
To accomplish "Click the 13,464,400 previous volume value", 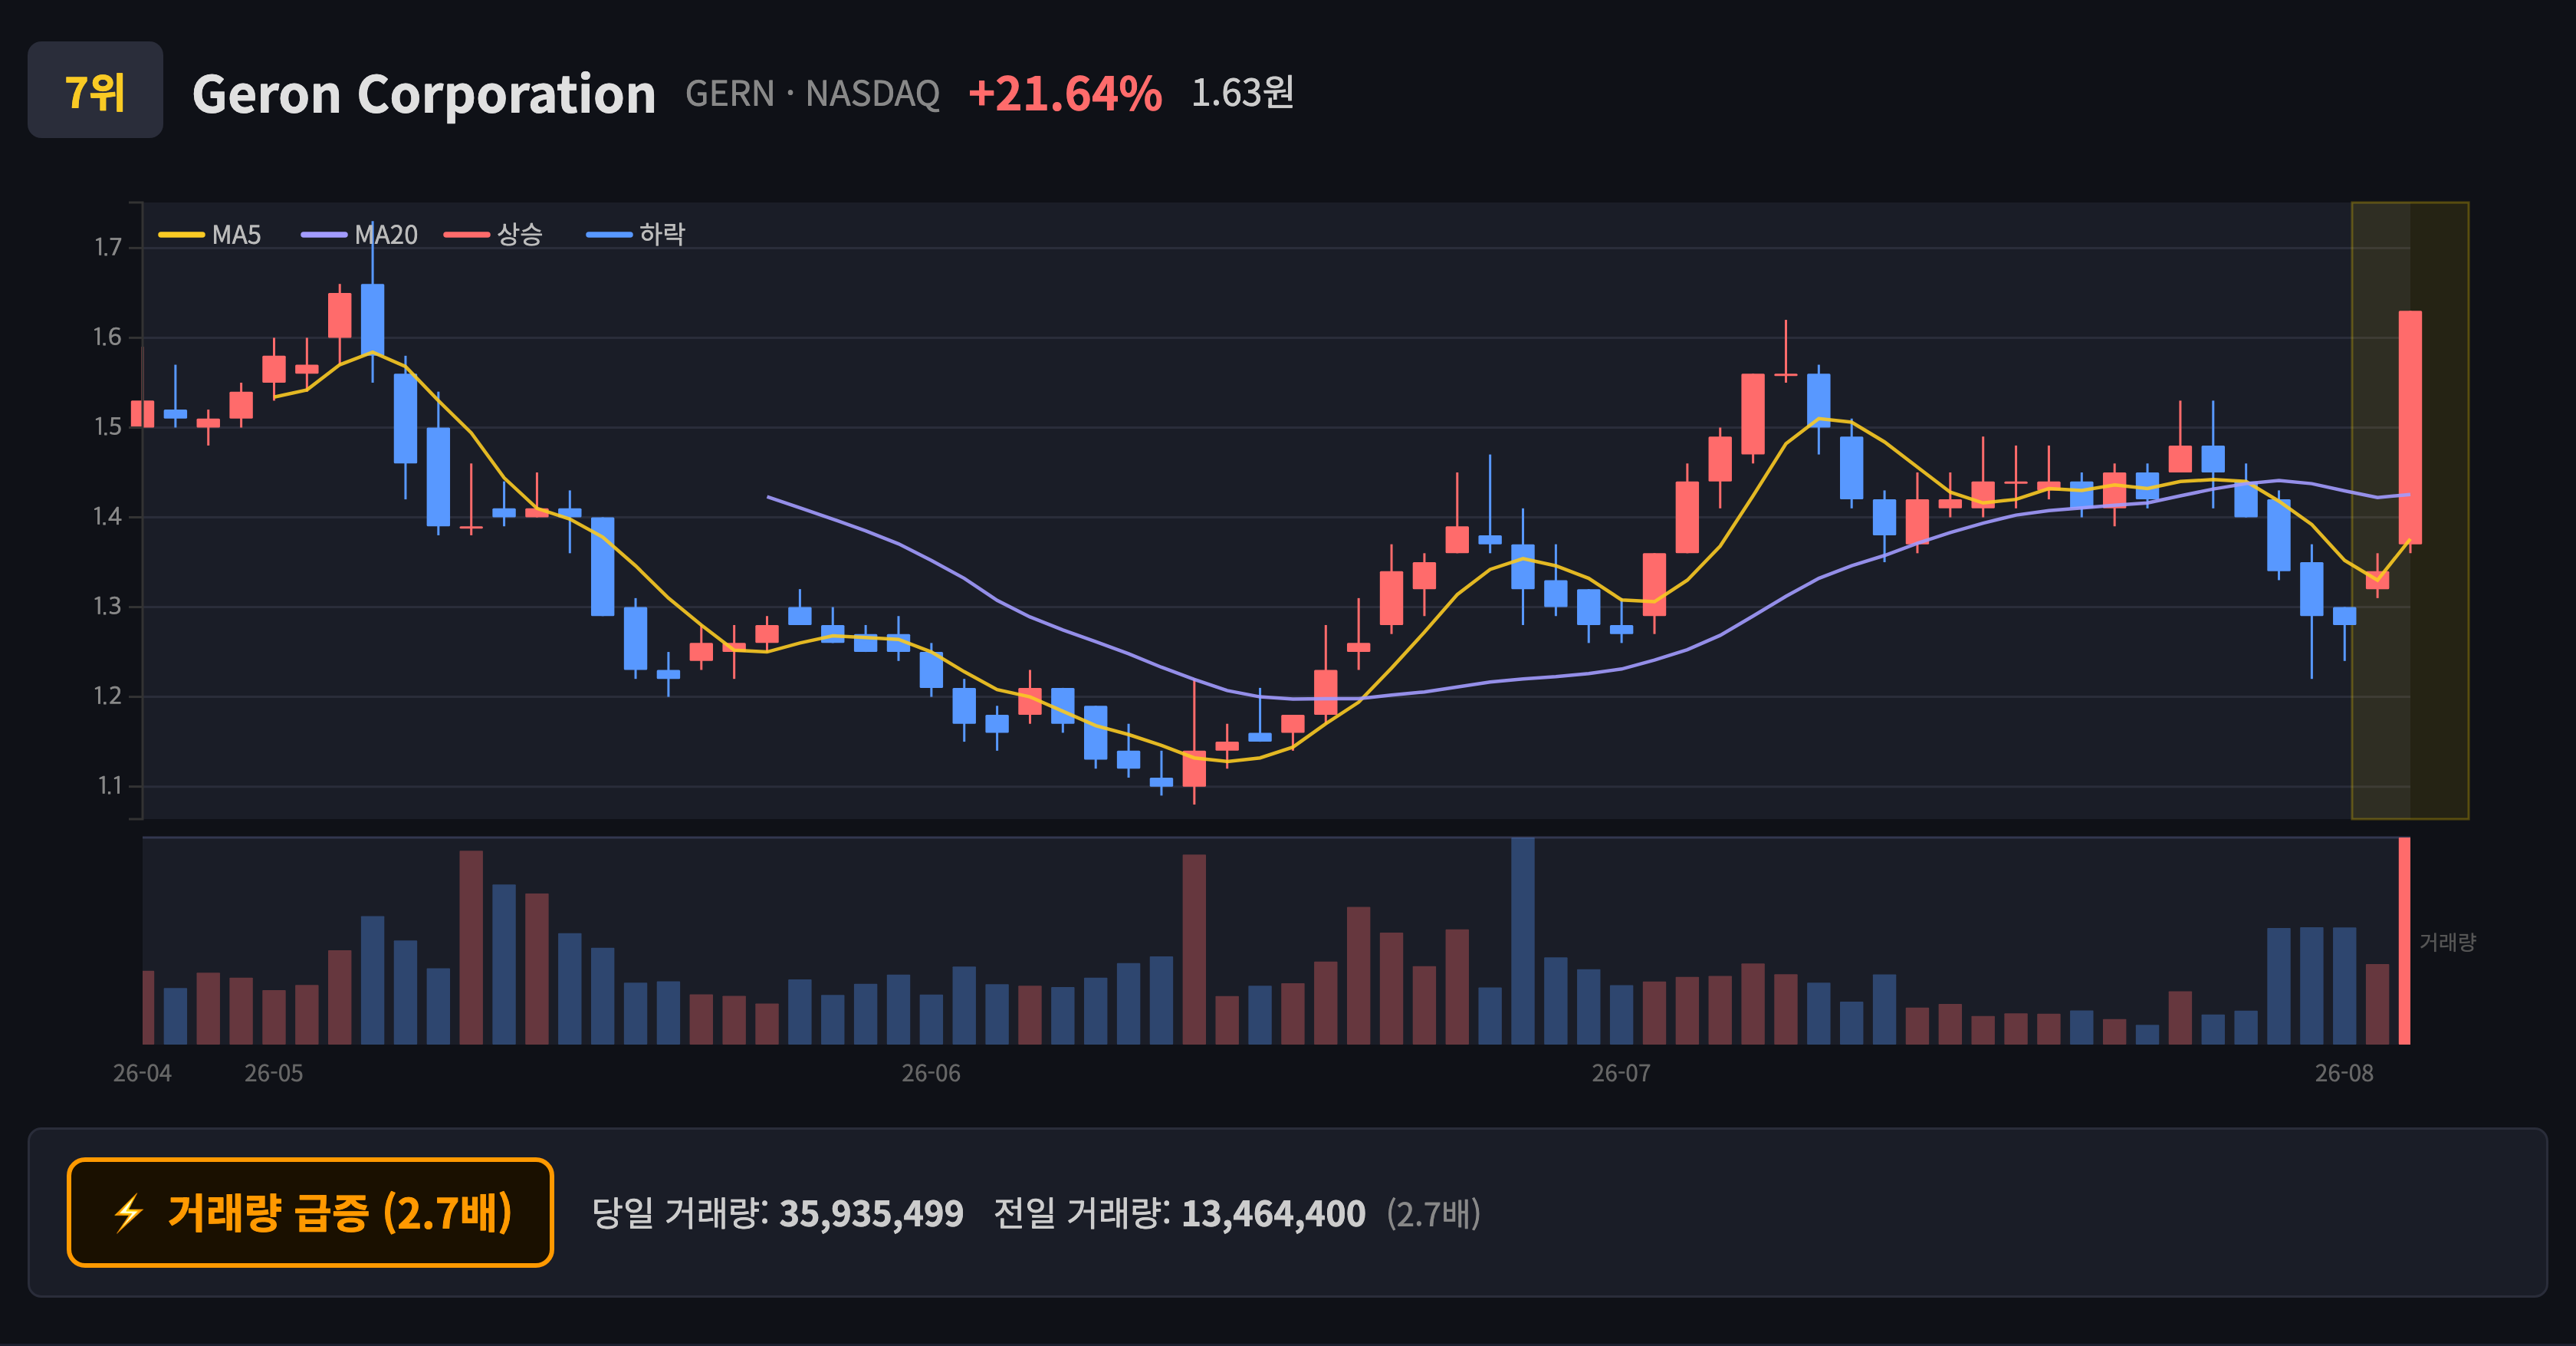I will pyautogui.click(x=1273, y=1214).
